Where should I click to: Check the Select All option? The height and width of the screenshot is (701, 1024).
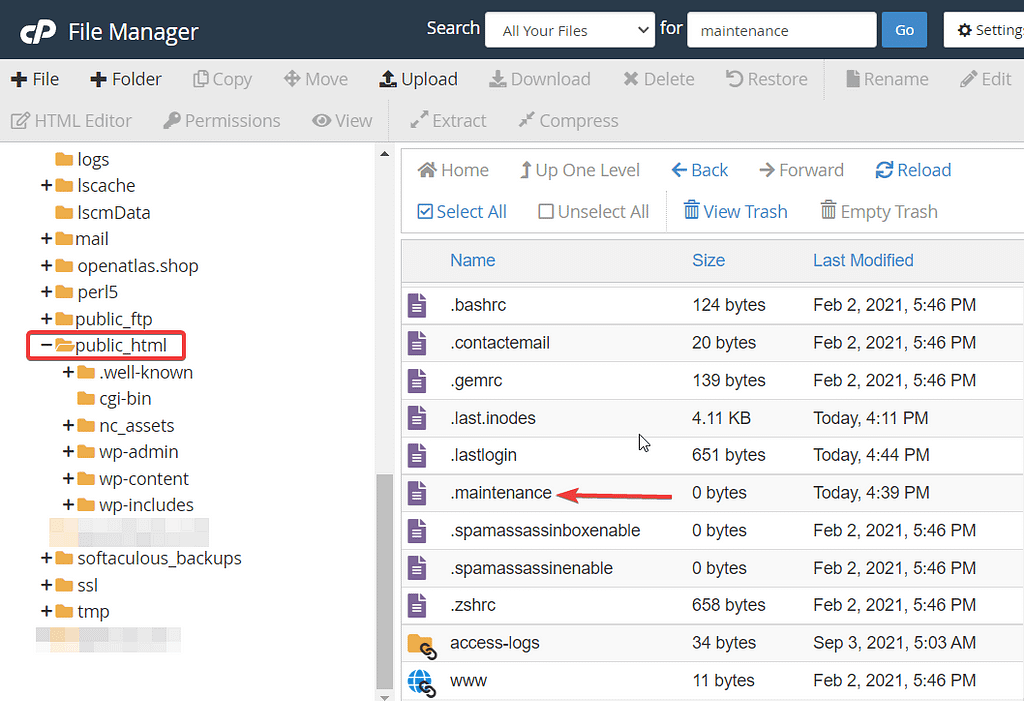click(x=461, y=211)
